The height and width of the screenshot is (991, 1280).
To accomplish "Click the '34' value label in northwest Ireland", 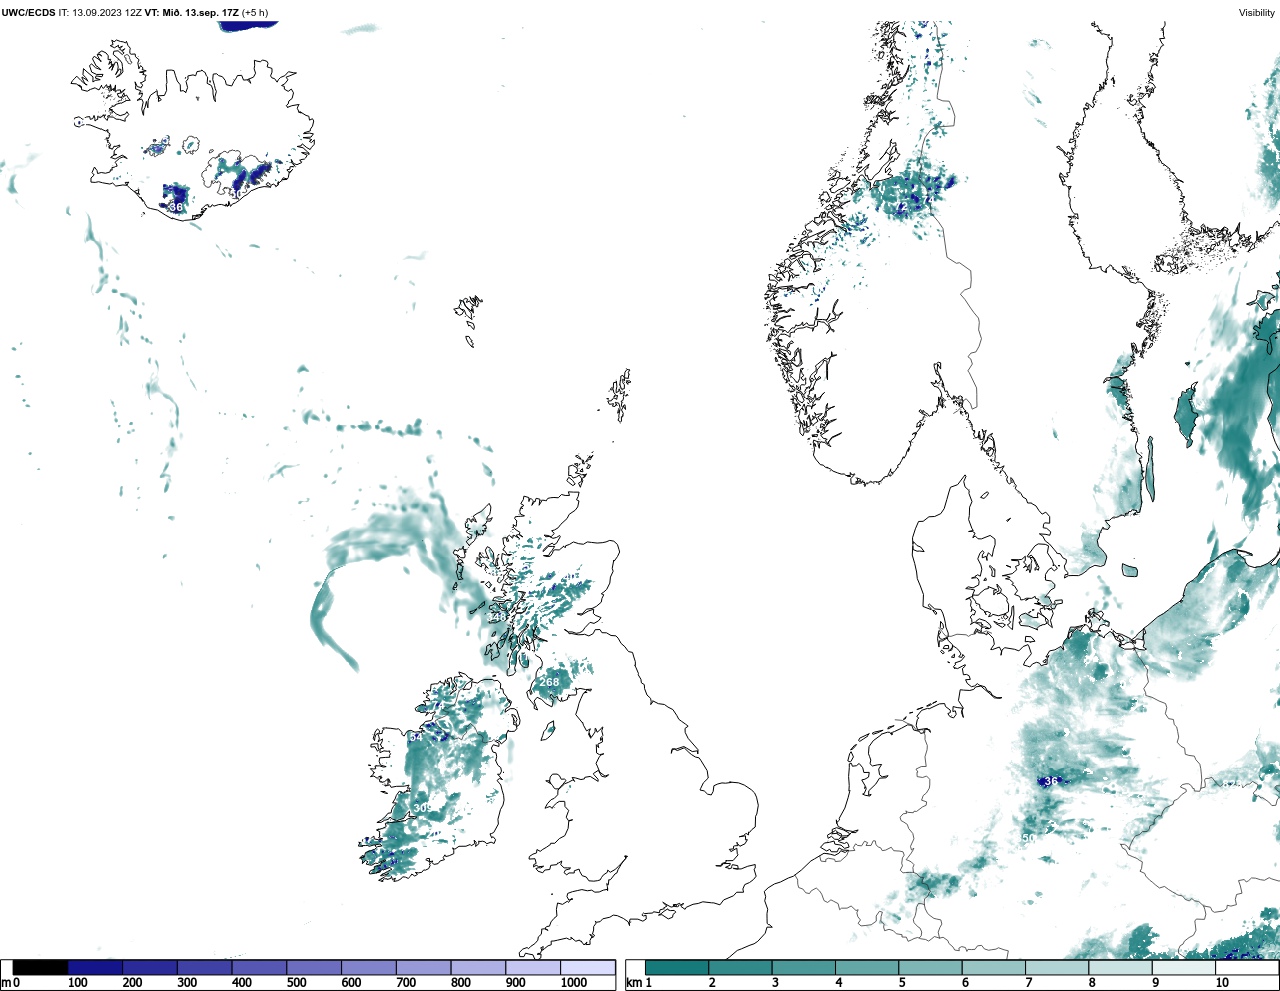I will tap(416, 737).
